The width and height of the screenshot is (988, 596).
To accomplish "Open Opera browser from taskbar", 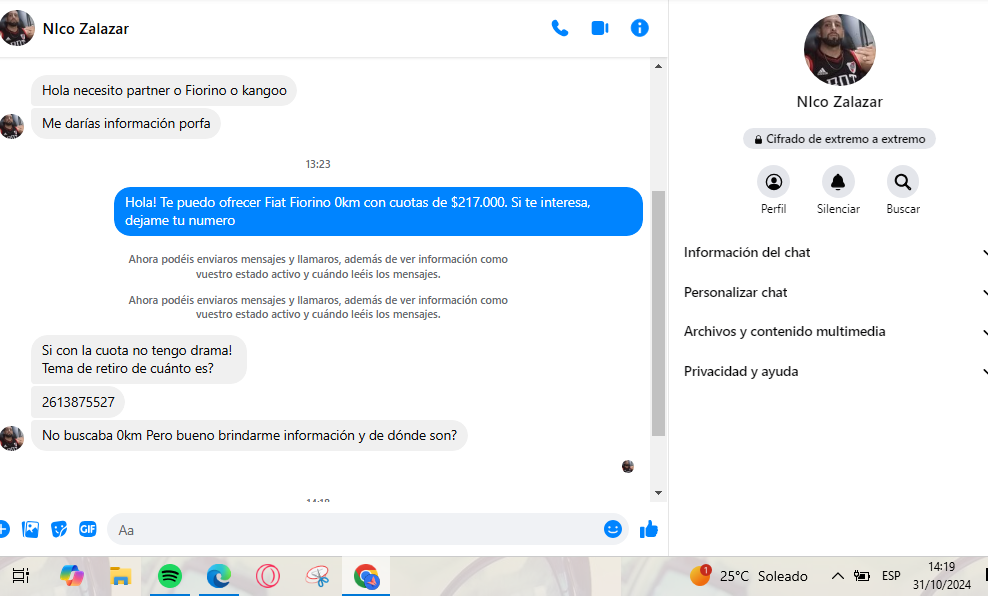I will pos(268,576).
